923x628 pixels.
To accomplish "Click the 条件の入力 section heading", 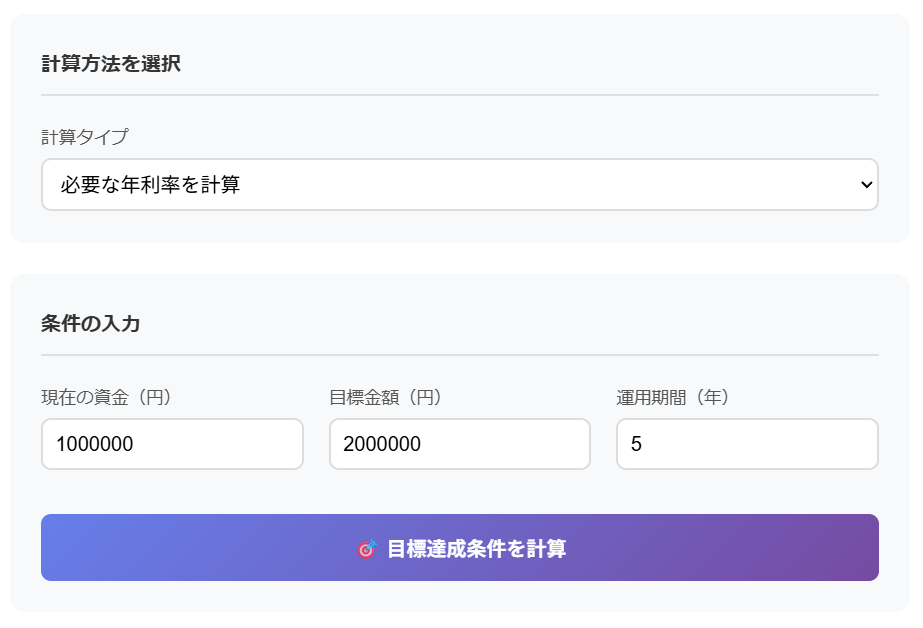I will (x=91, y=324).
